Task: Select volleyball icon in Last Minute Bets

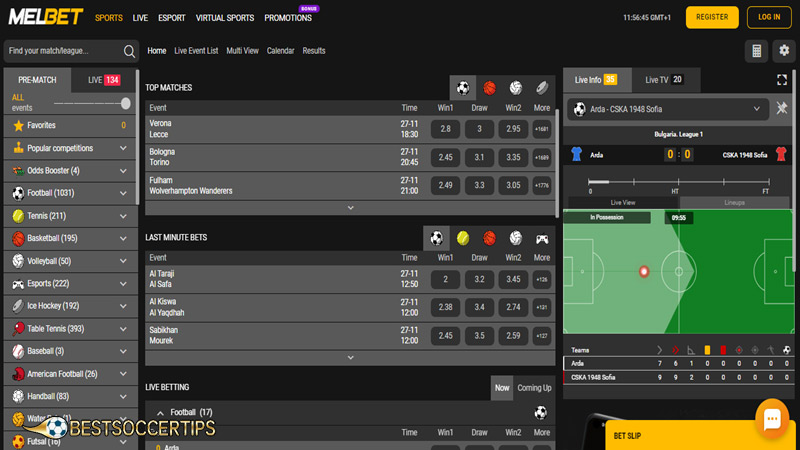Action: pos(516,238)
